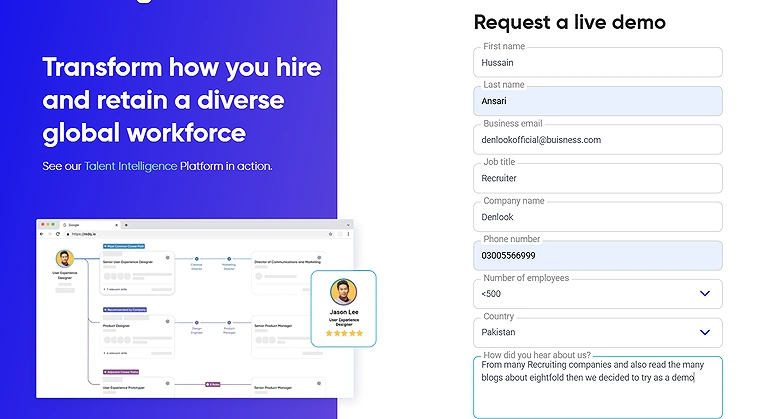The image size is (768, 419).
Task: Focus the Phone number input field
Action: [598, 255]
